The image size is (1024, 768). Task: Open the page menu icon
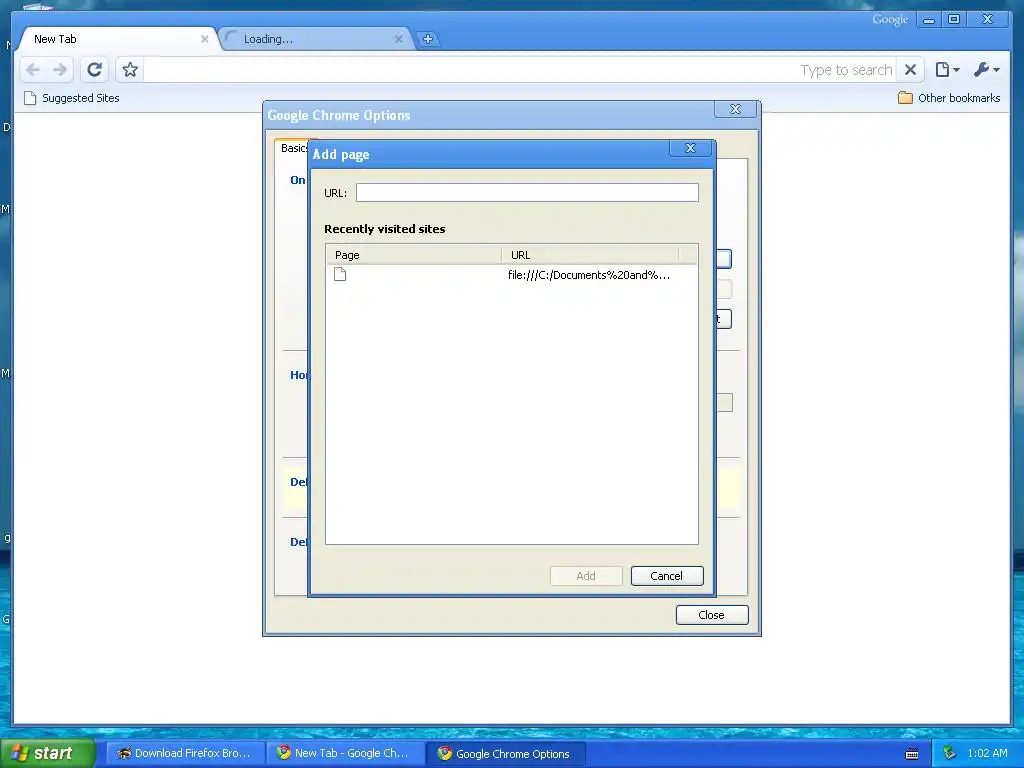tap(947, 70)
